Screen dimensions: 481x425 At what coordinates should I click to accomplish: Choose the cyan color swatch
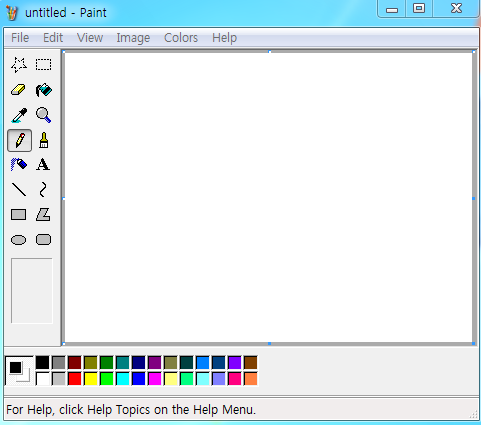click(123, 379)
